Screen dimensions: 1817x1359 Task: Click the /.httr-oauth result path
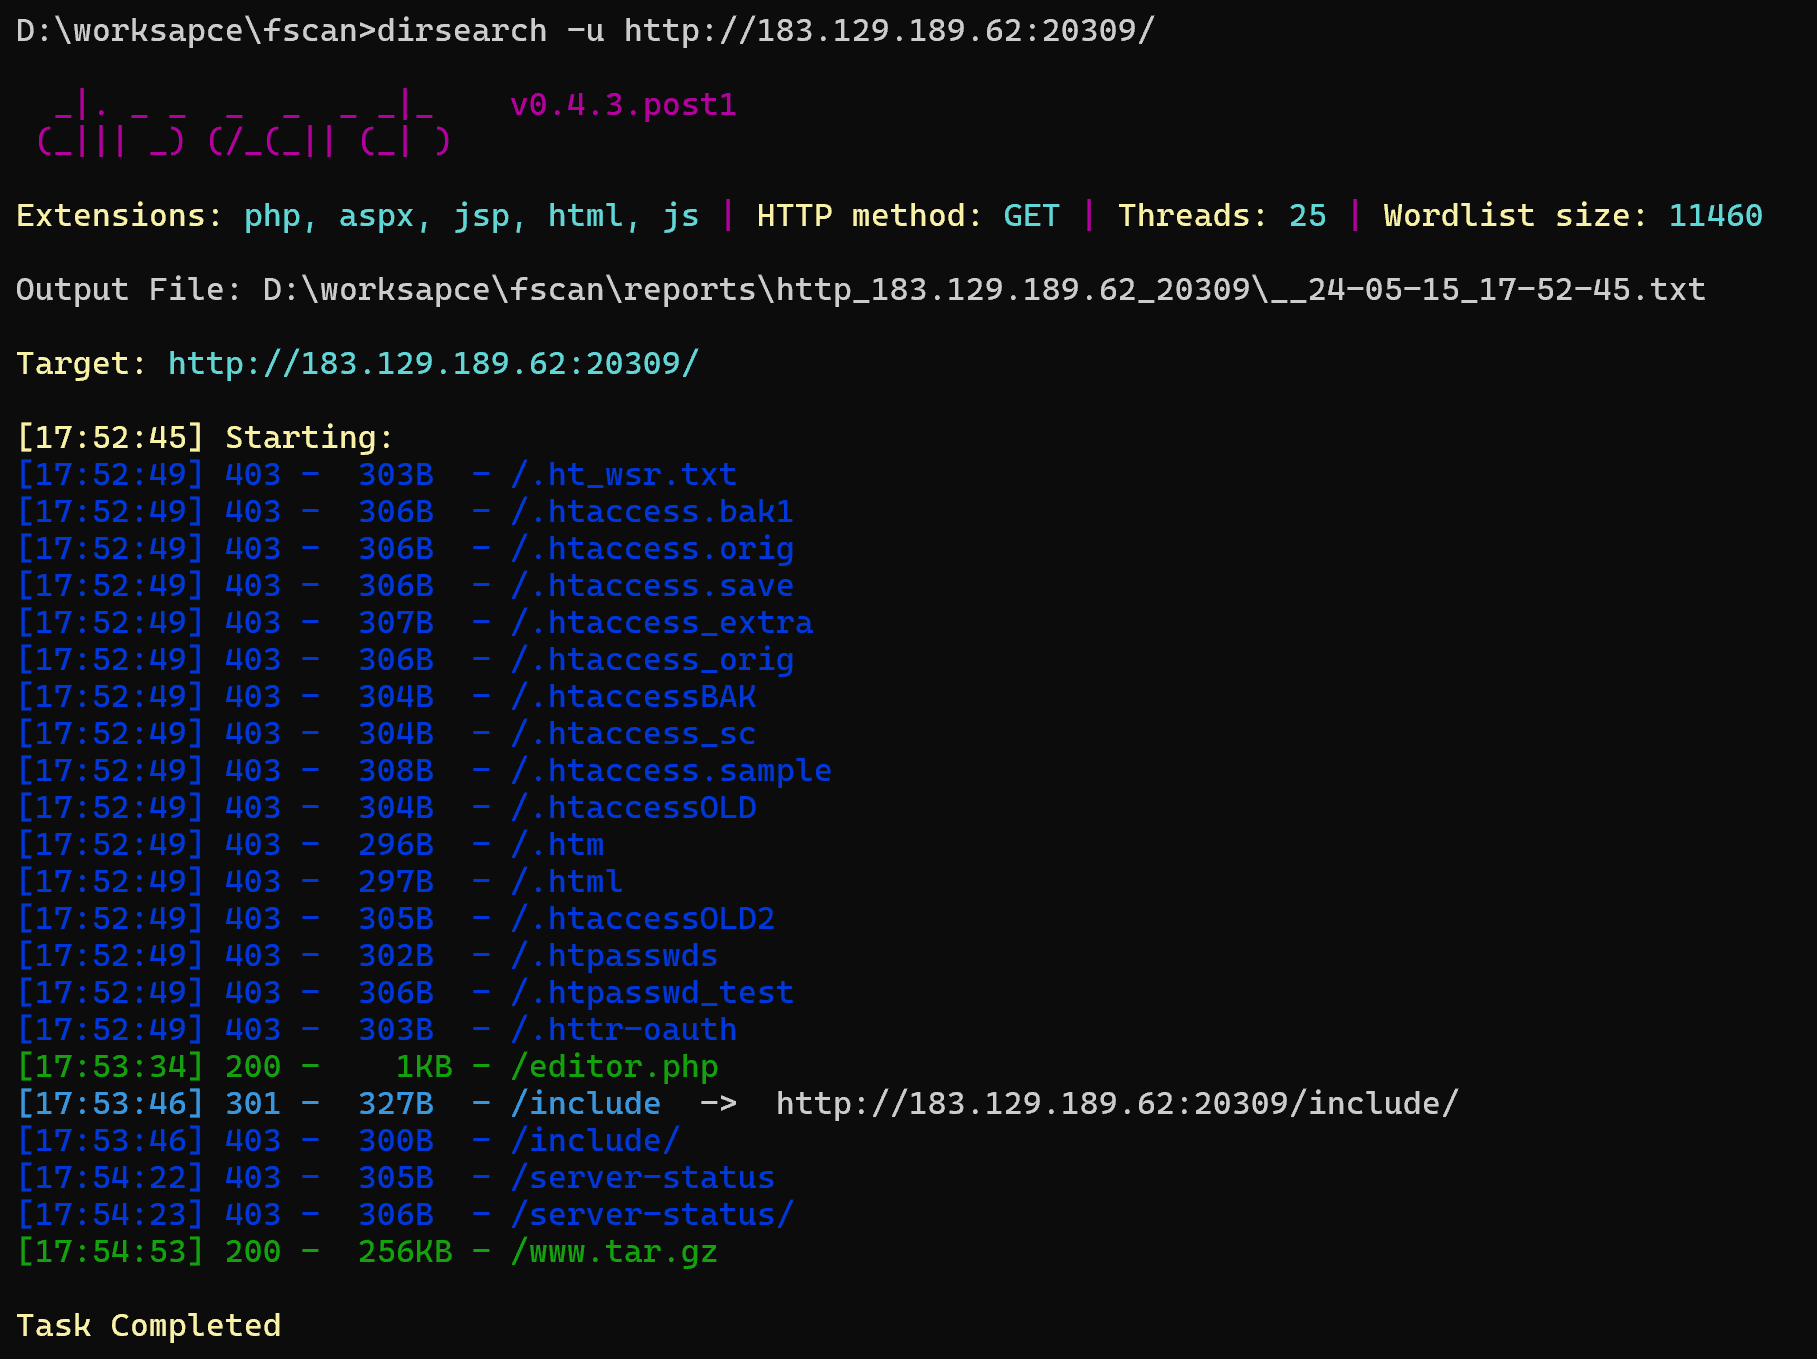(623, 1030)
